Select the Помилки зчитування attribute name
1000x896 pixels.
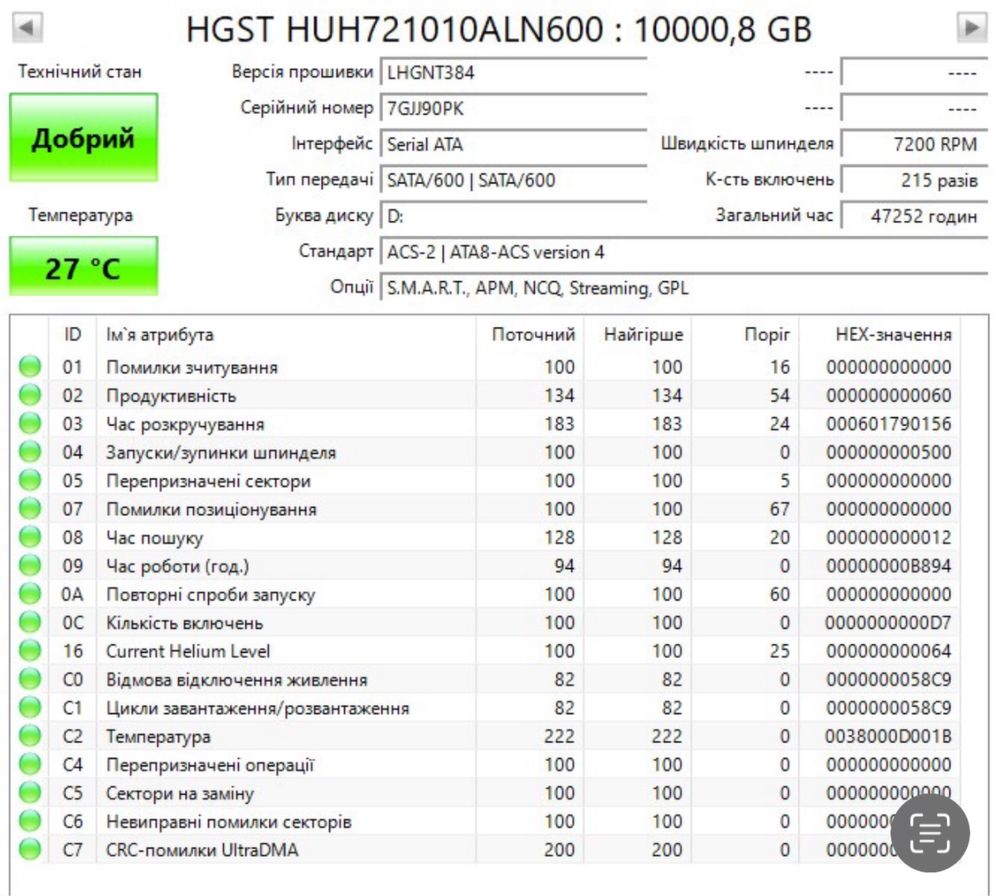(x=192, y=367)
